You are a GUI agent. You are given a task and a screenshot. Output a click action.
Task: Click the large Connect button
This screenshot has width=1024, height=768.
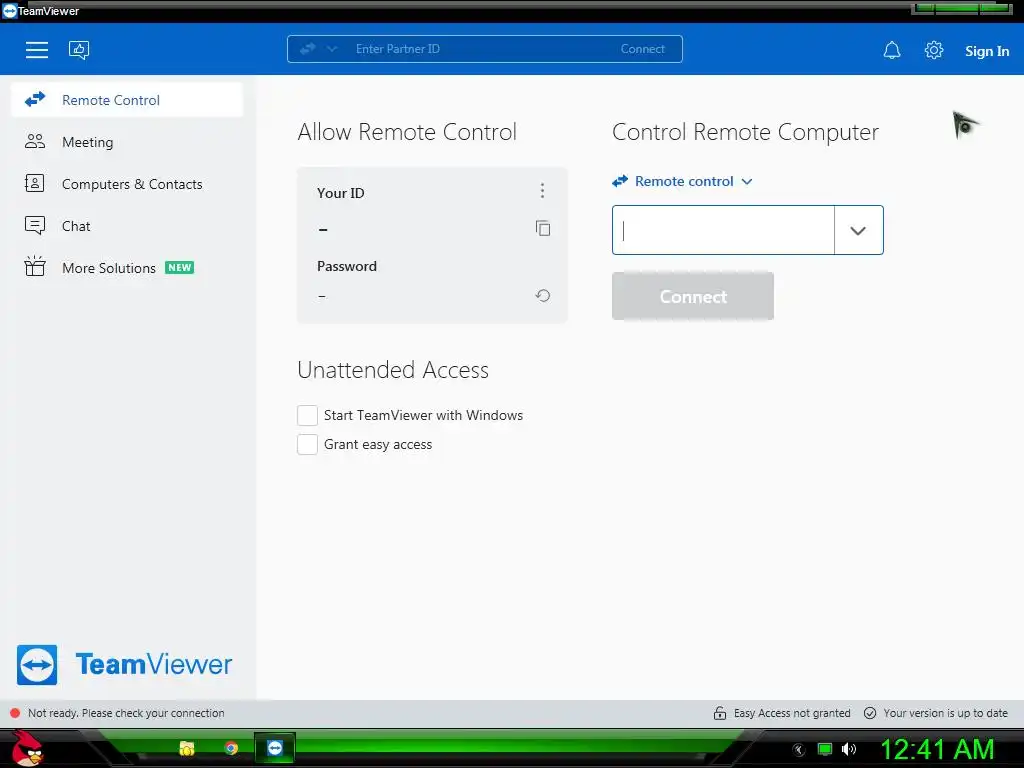pyautogui.click(x=693, y=296)
